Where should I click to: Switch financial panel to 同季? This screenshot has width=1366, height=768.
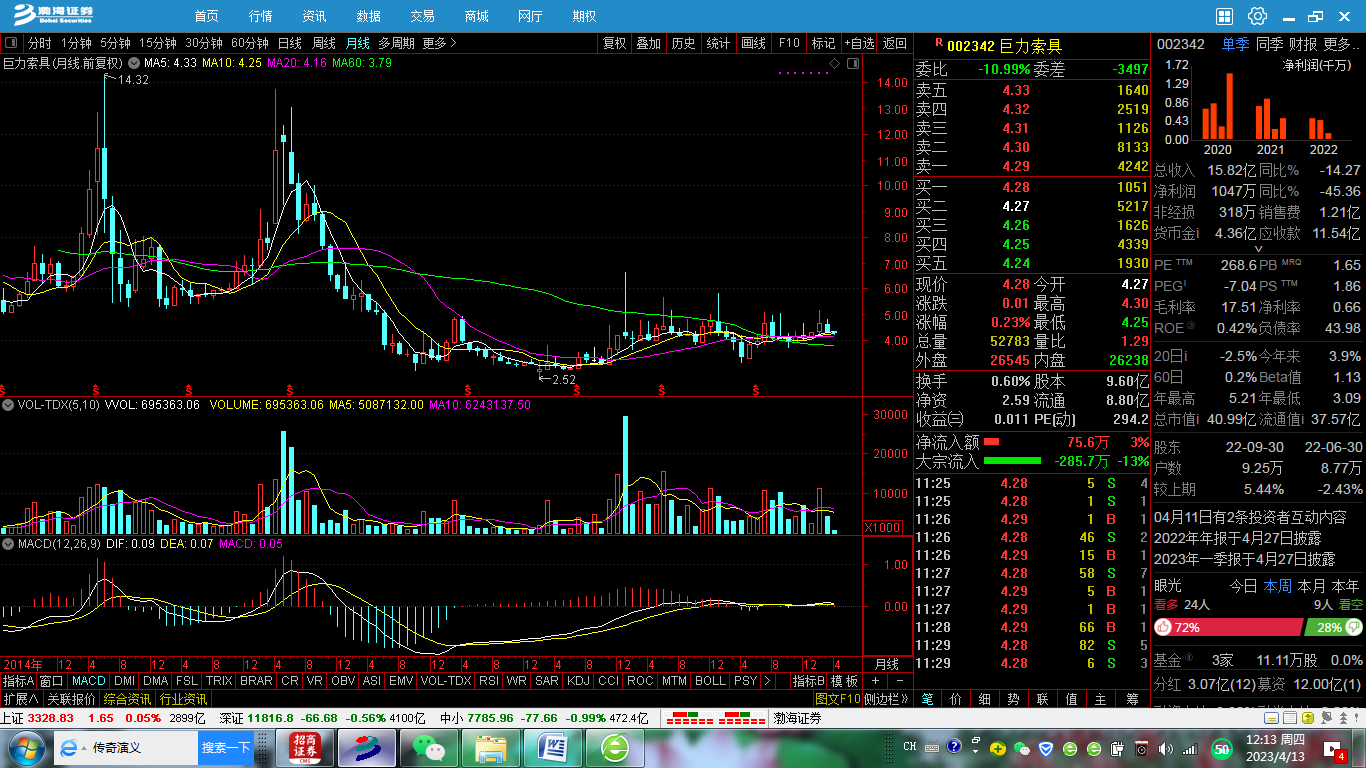pyautogui.click(x=1269, y=44)
